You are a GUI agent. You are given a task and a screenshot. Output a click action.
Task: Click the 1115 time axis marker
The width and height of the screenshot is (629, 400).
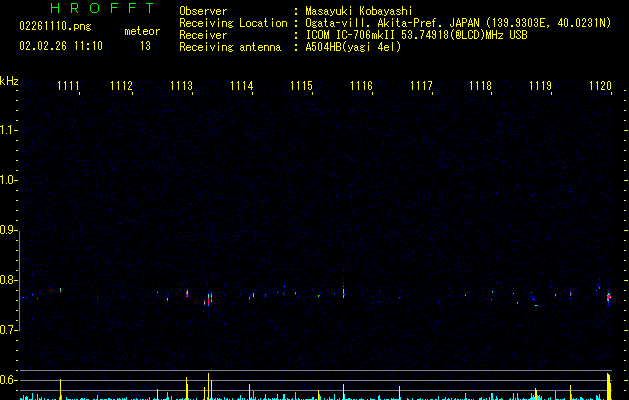point(301,86)
